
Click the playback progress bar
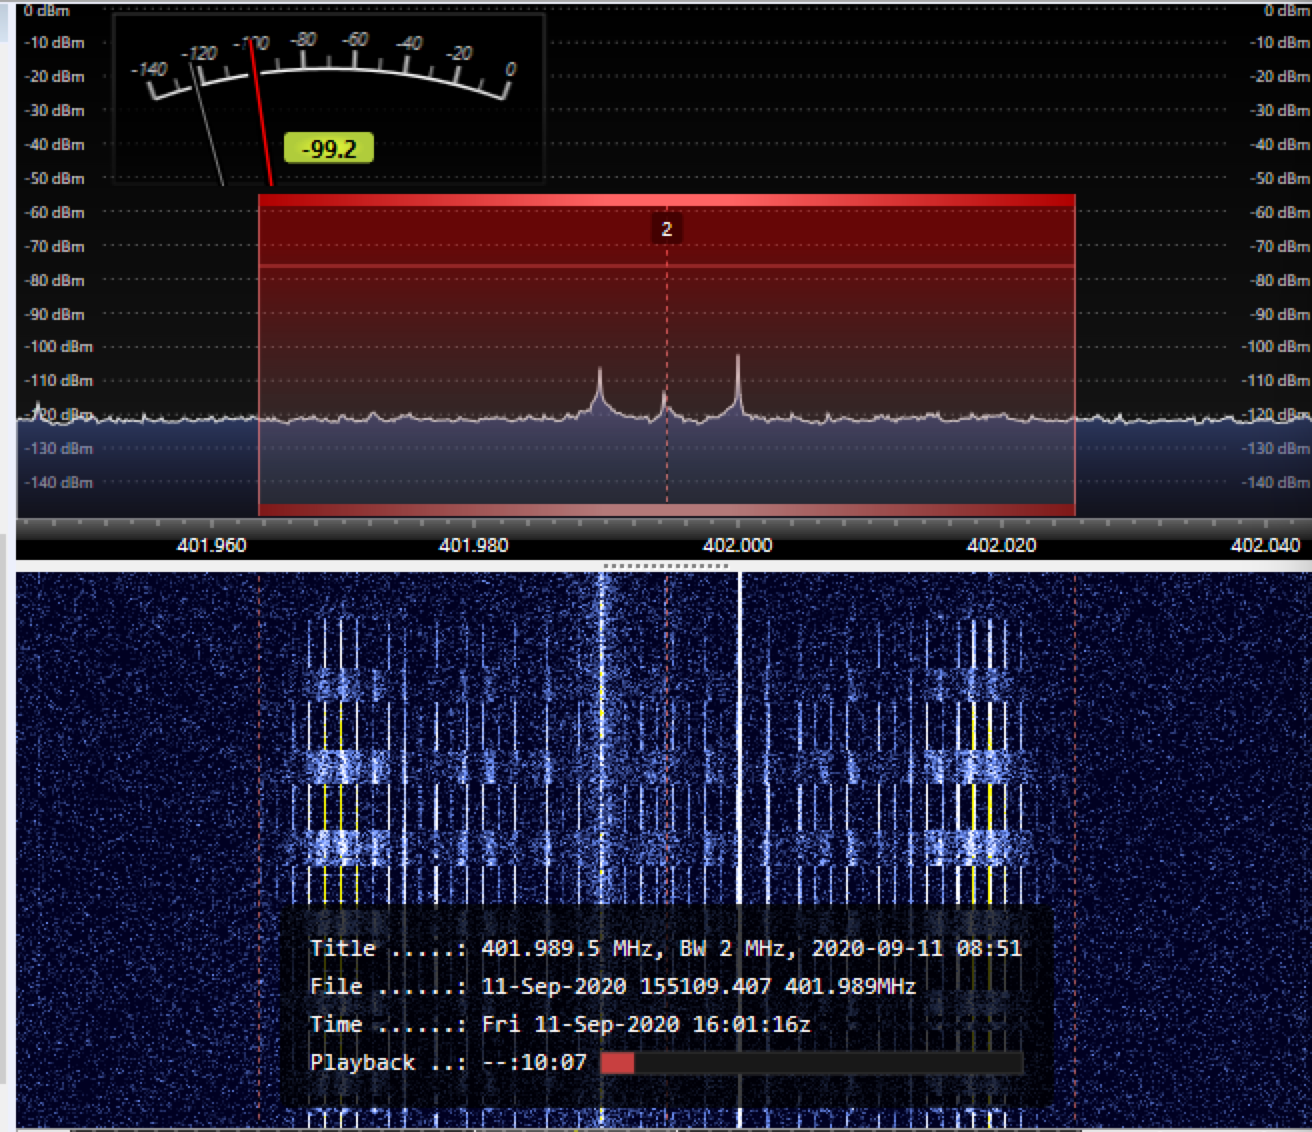coord(811,1062)
